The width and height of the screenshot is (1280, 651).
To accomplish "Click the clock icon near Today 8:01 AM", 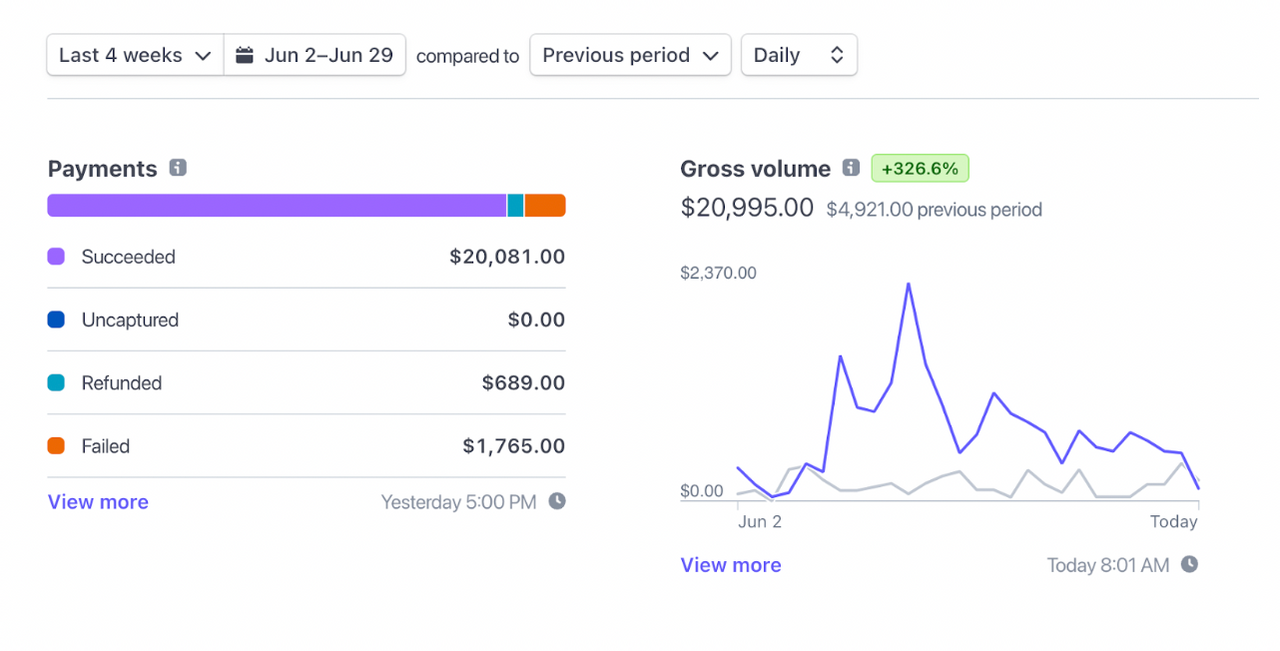I will (1190, 564).
